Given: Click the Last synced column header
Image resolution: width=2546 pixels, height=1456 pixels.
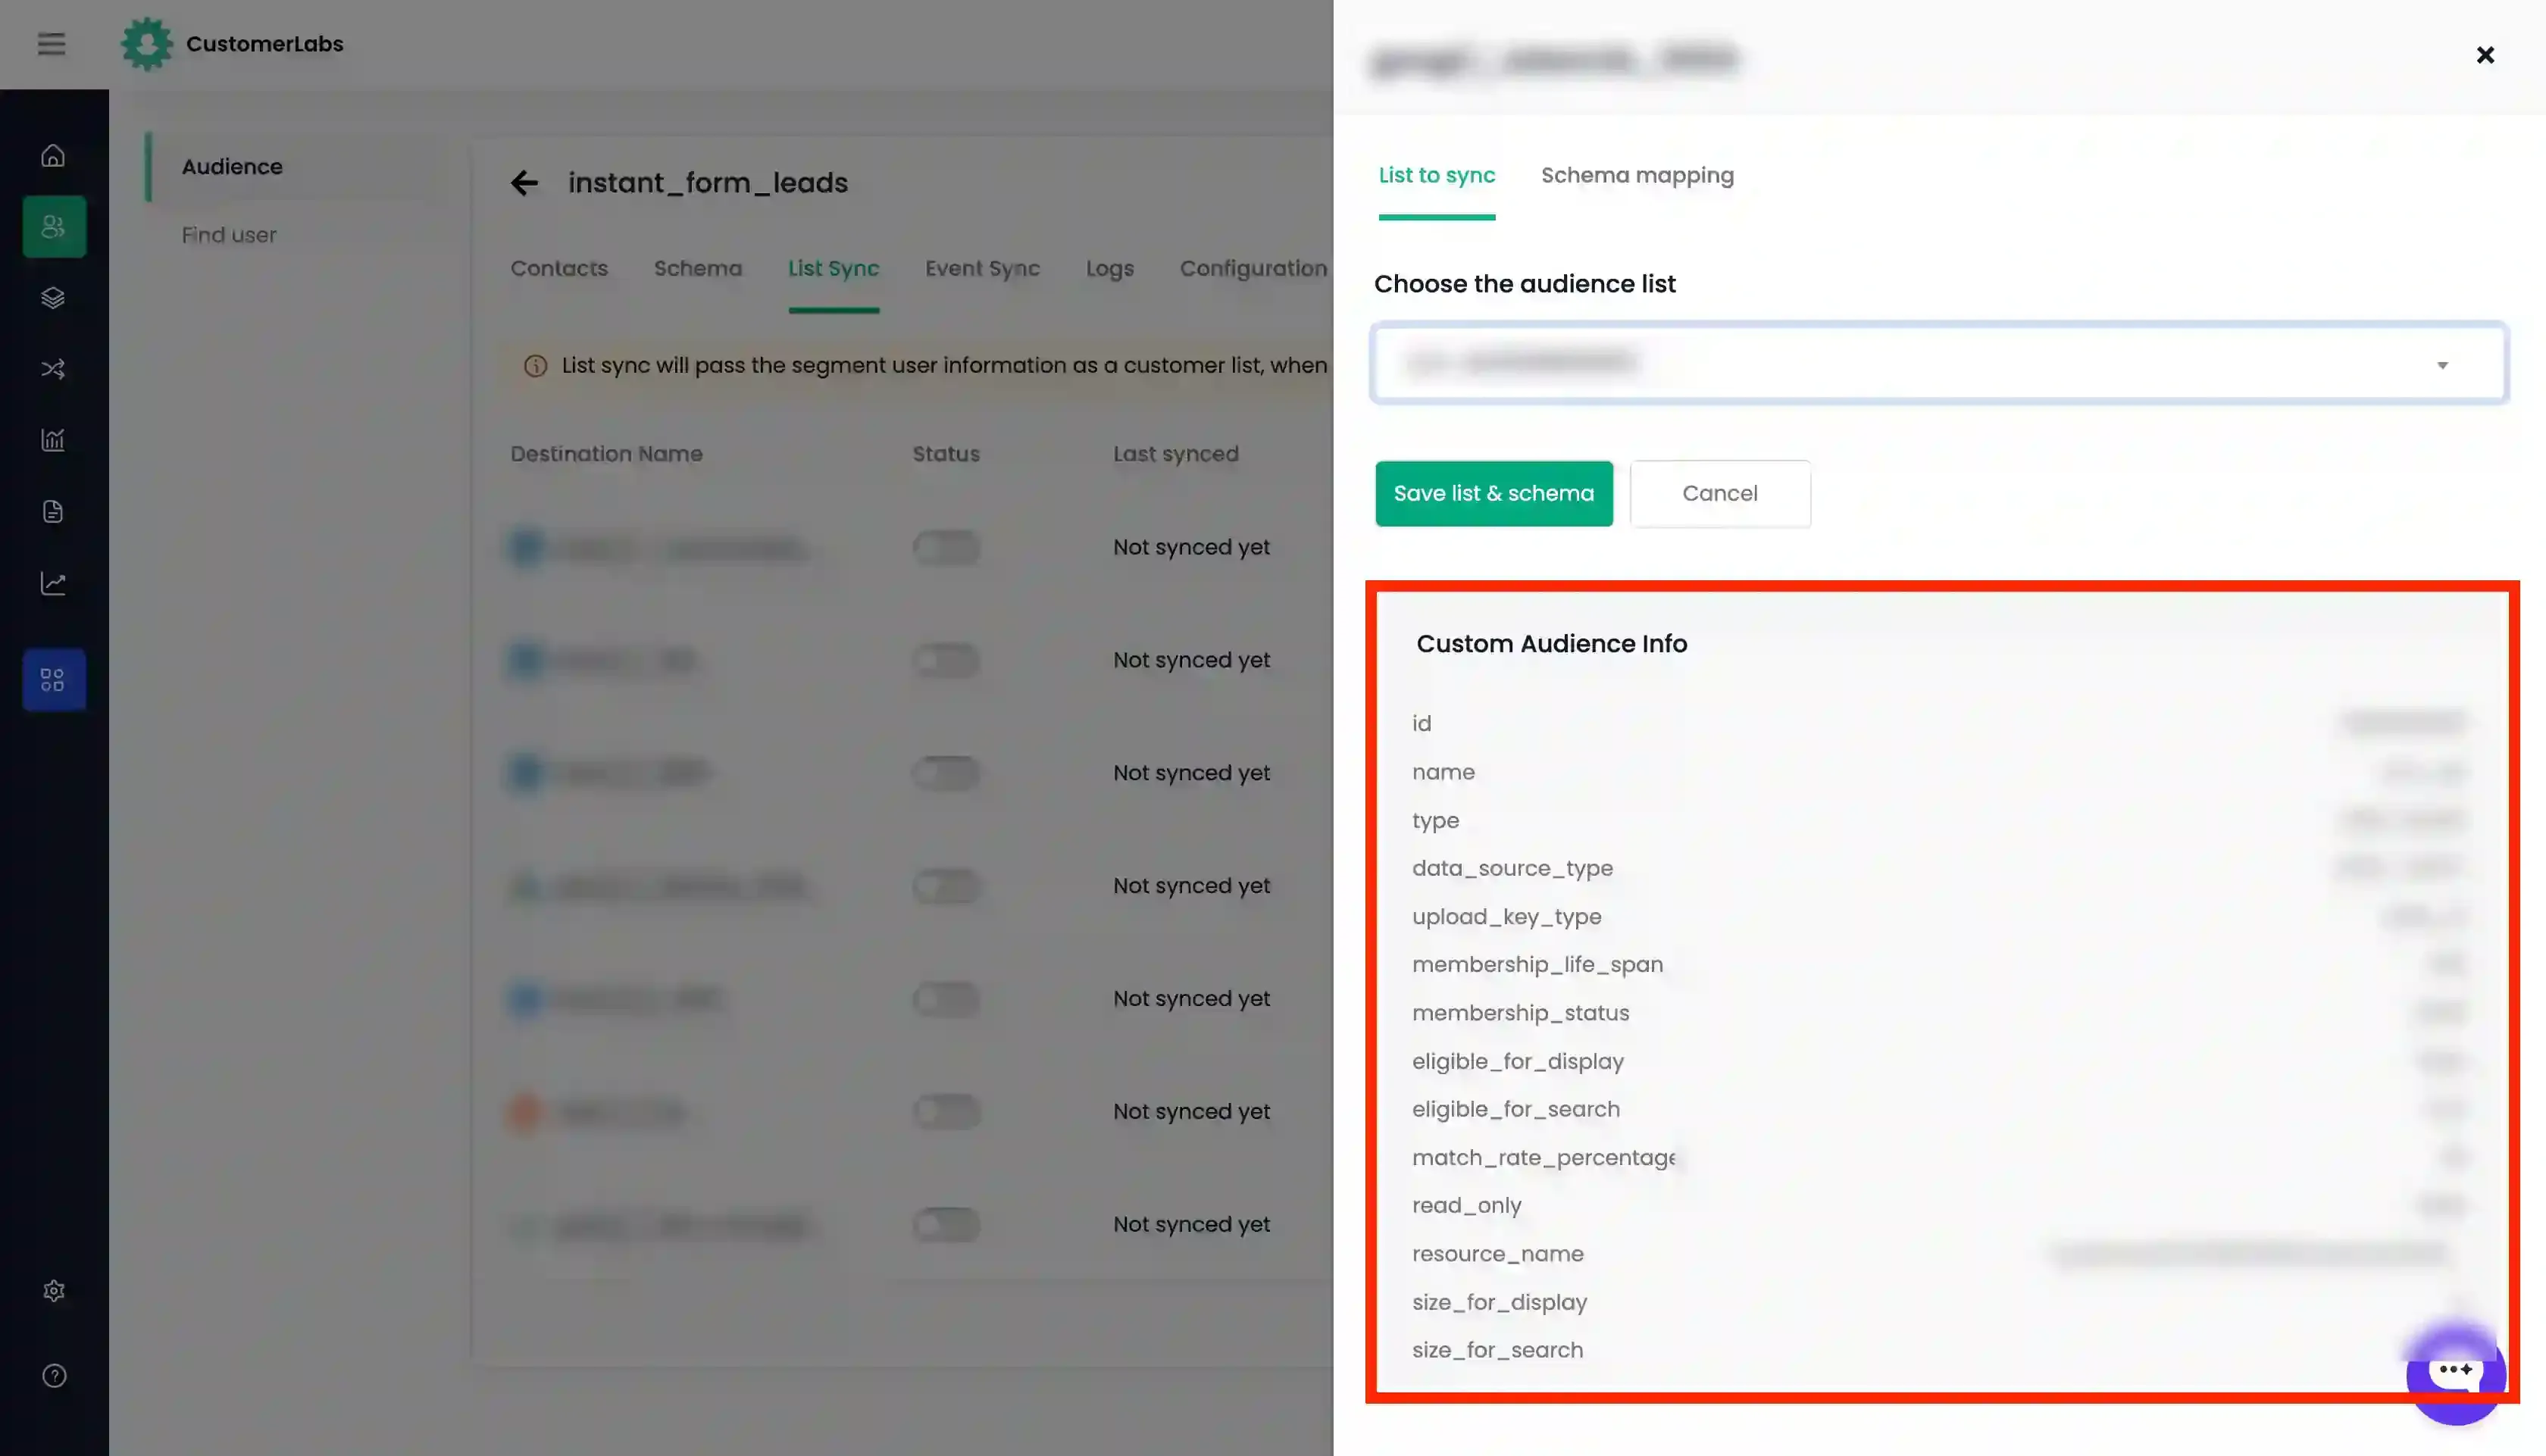Looking at the screenshot, I should click(x=1176, y=454).
